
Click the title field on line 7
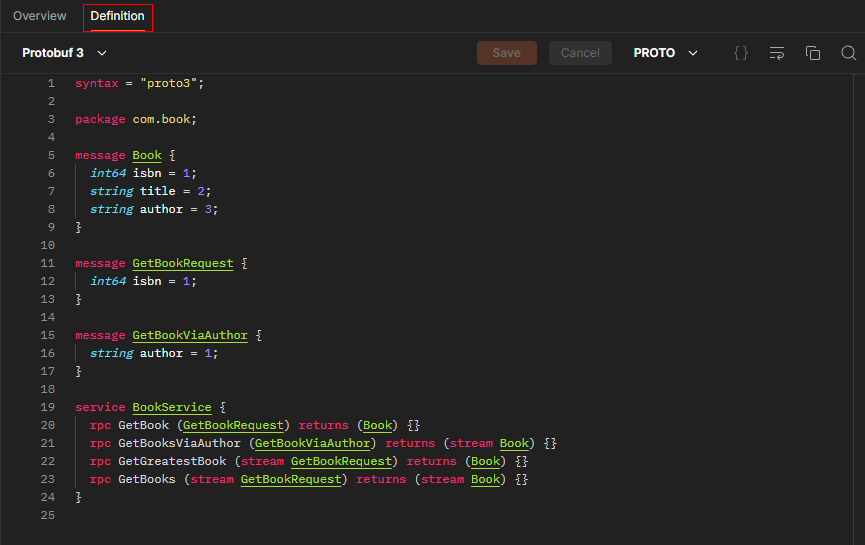[157, 191]
